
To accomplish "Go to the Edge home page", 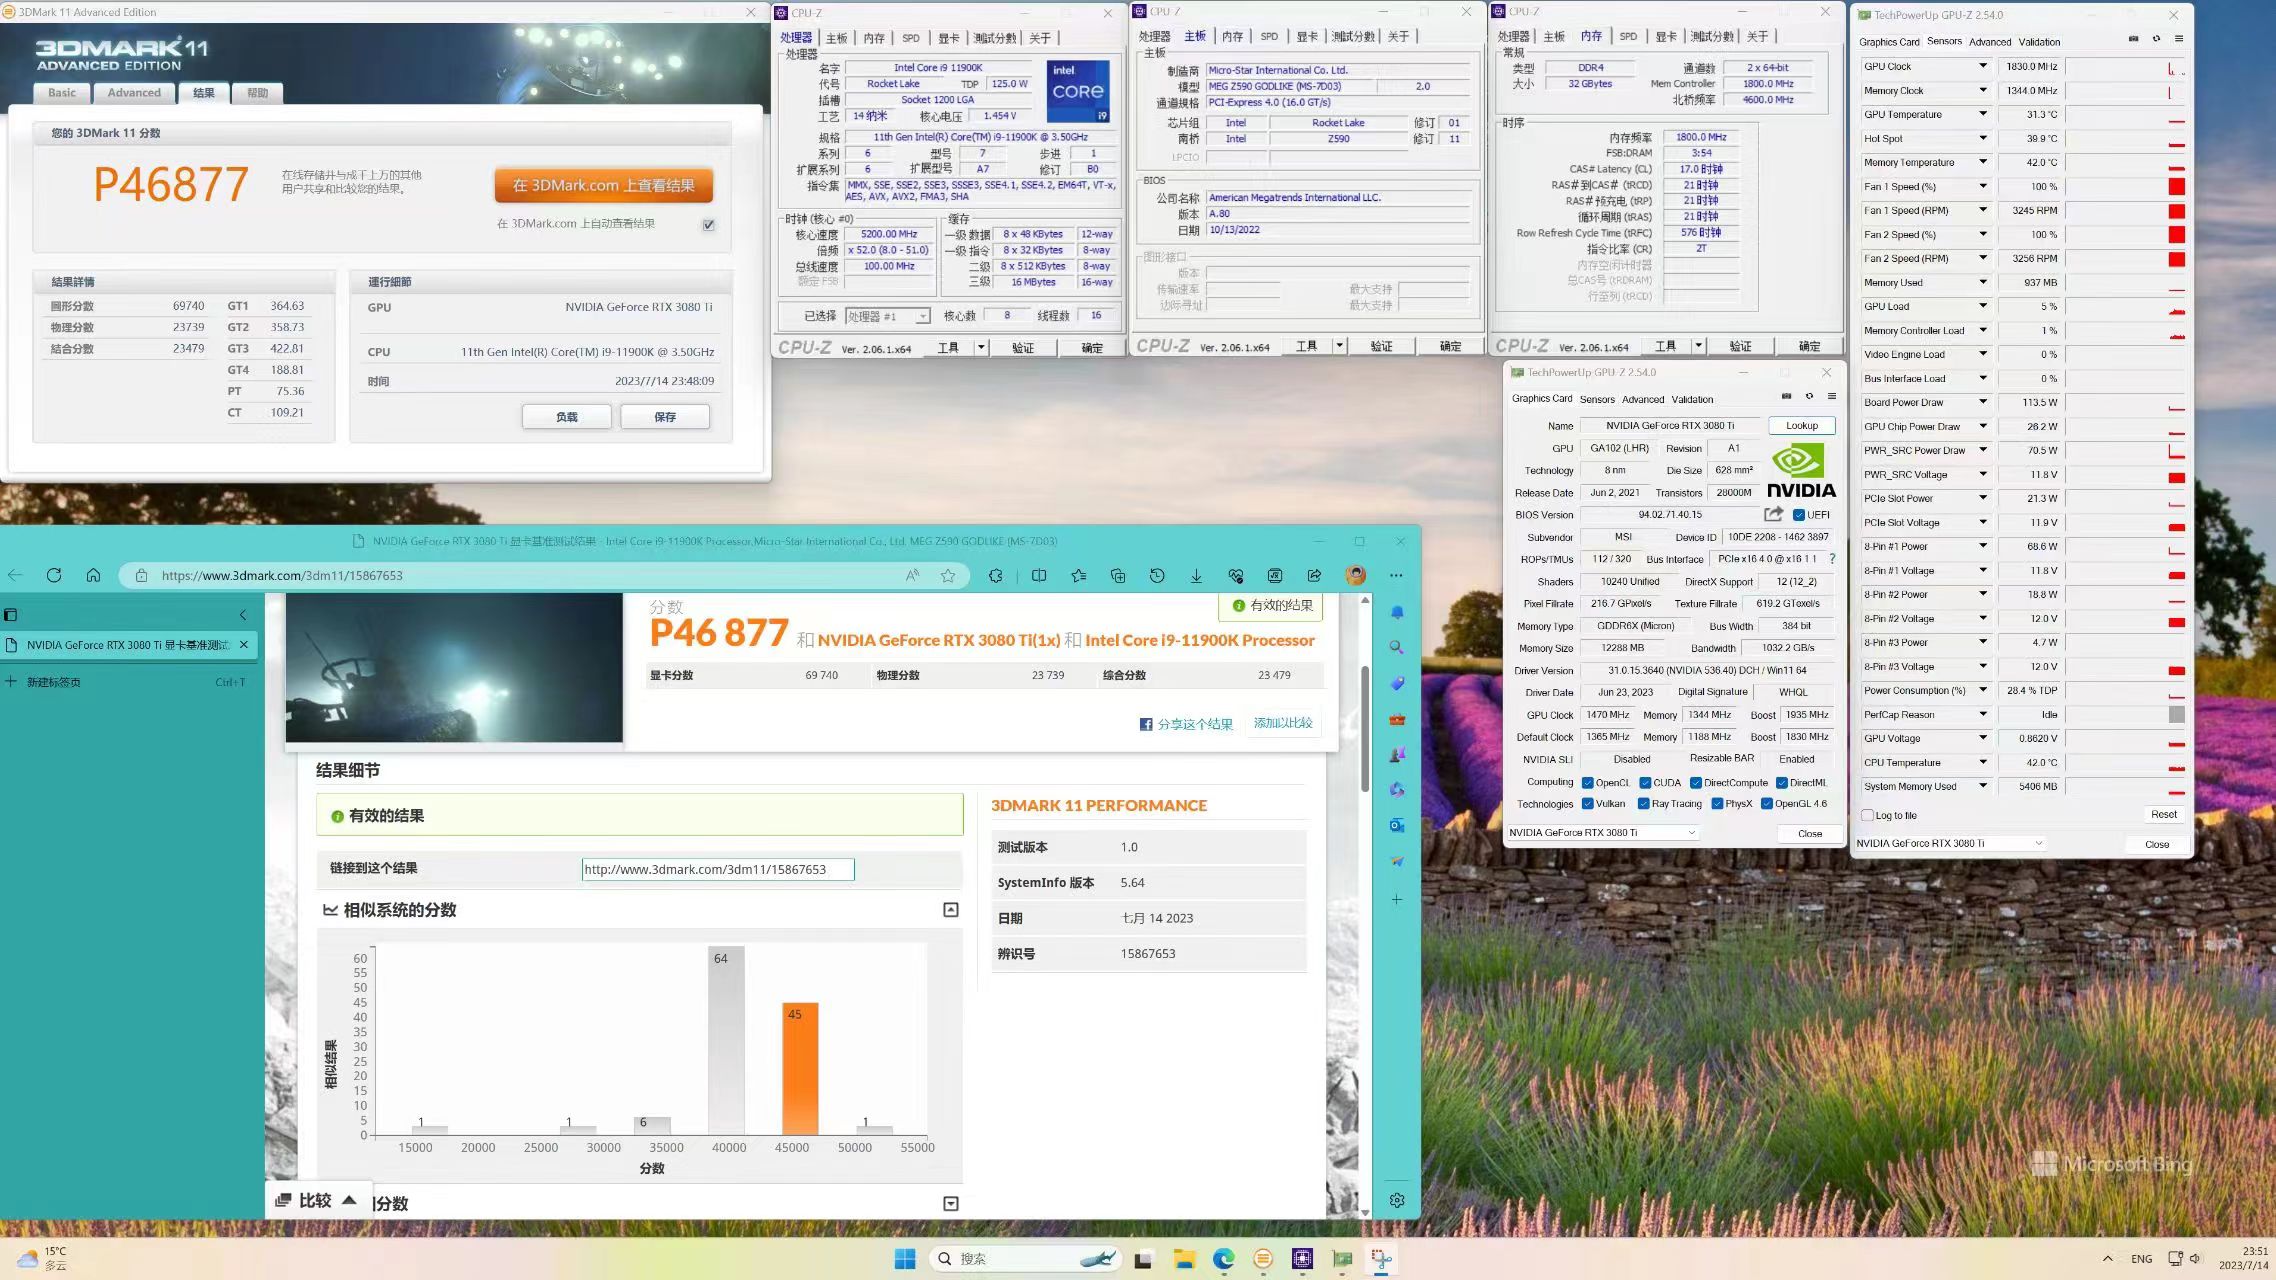I will (93, 575).
